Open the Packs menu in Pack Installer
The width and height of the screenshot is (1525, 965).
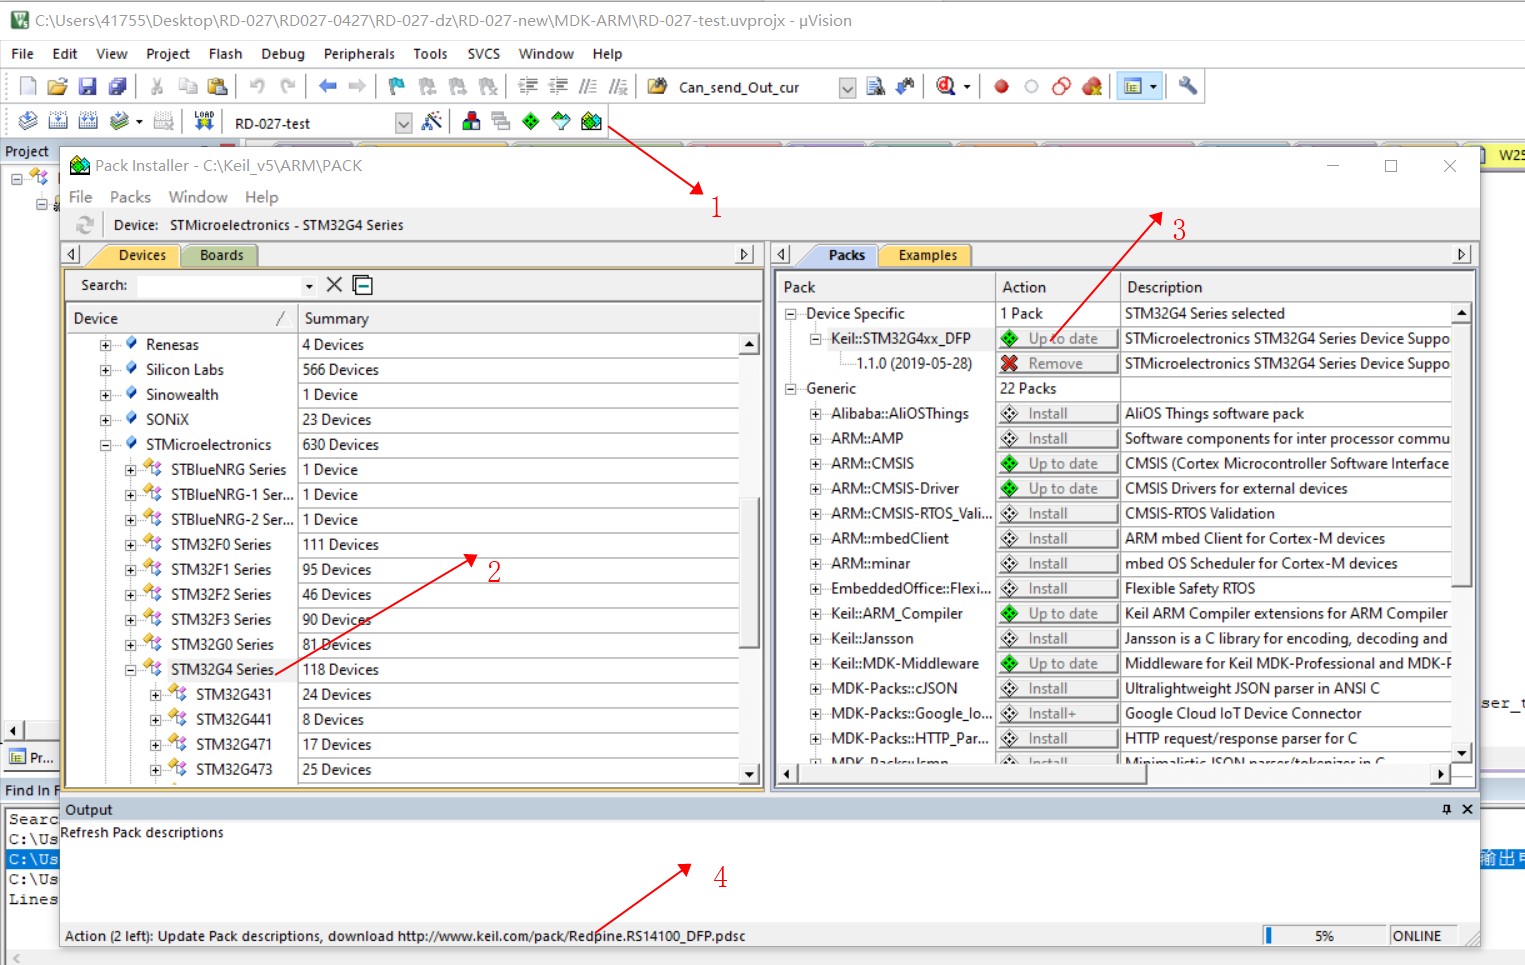click(130, 197)
